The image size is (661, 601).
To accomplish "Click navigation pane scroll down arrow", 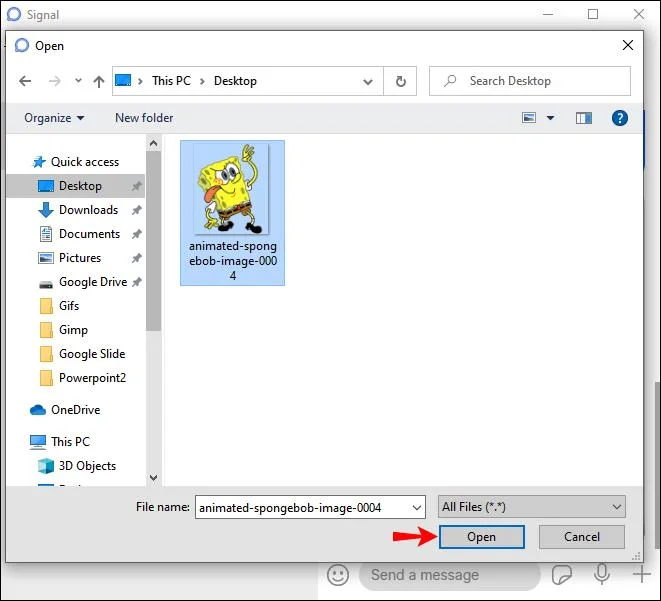I will tap(153, 478).
